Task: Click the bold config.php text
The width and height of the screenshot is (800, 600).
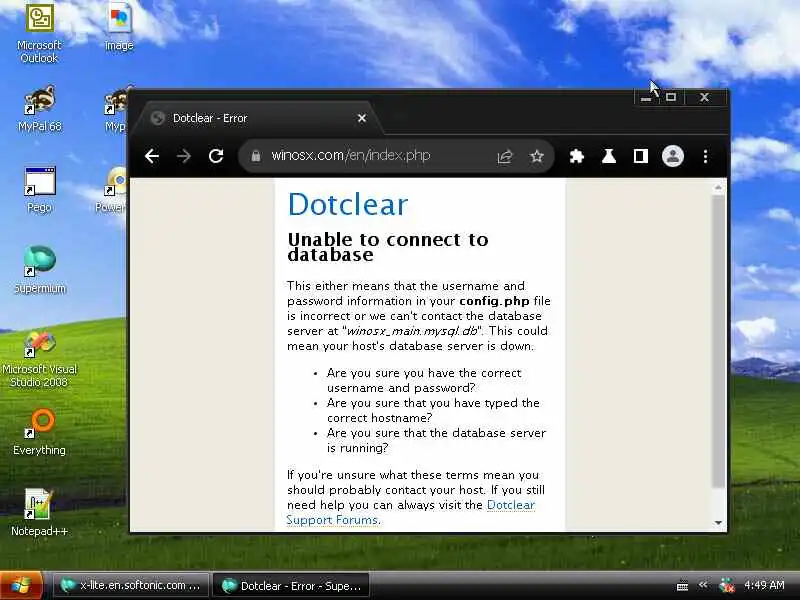Action: (494, 301)
